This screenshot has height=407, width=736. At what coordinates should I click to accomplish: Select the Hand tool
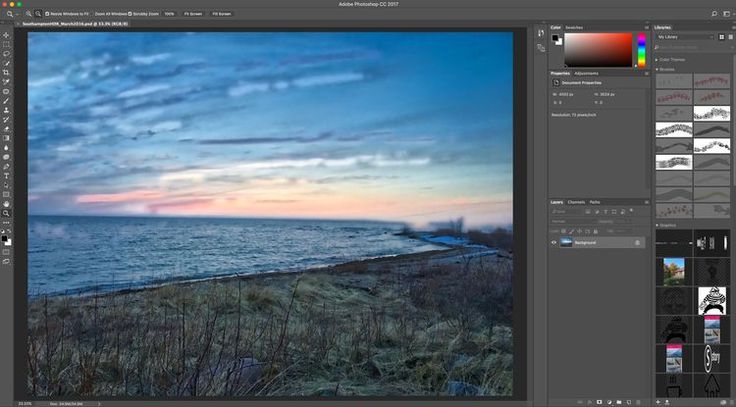click(6, 203)
